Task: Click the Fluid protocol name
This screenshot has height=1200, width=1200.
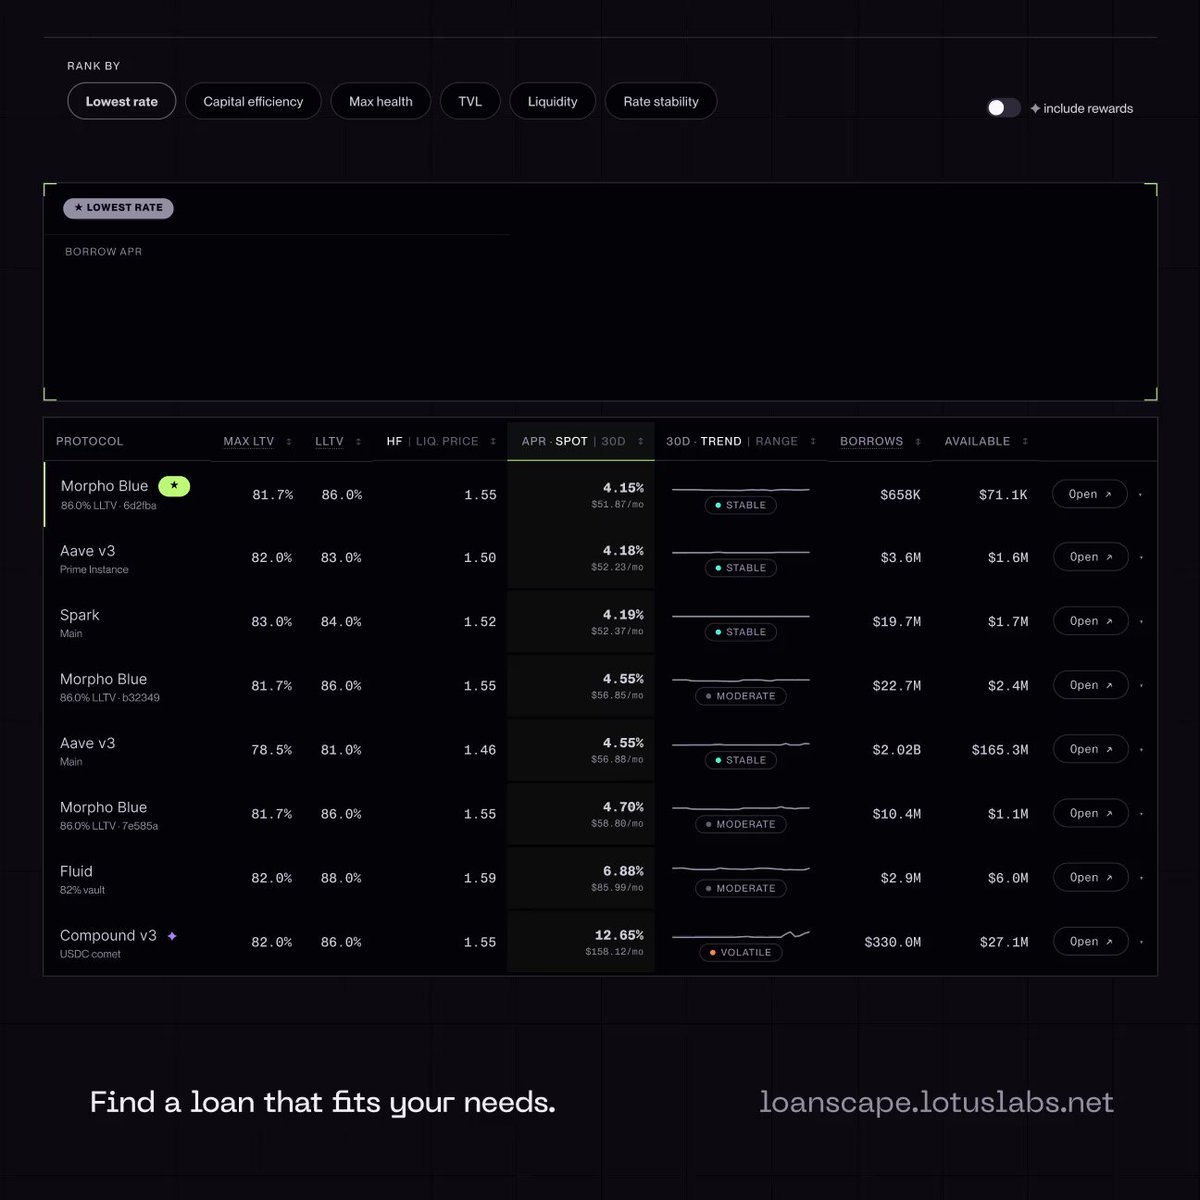Action: click(x=76, y=871)
